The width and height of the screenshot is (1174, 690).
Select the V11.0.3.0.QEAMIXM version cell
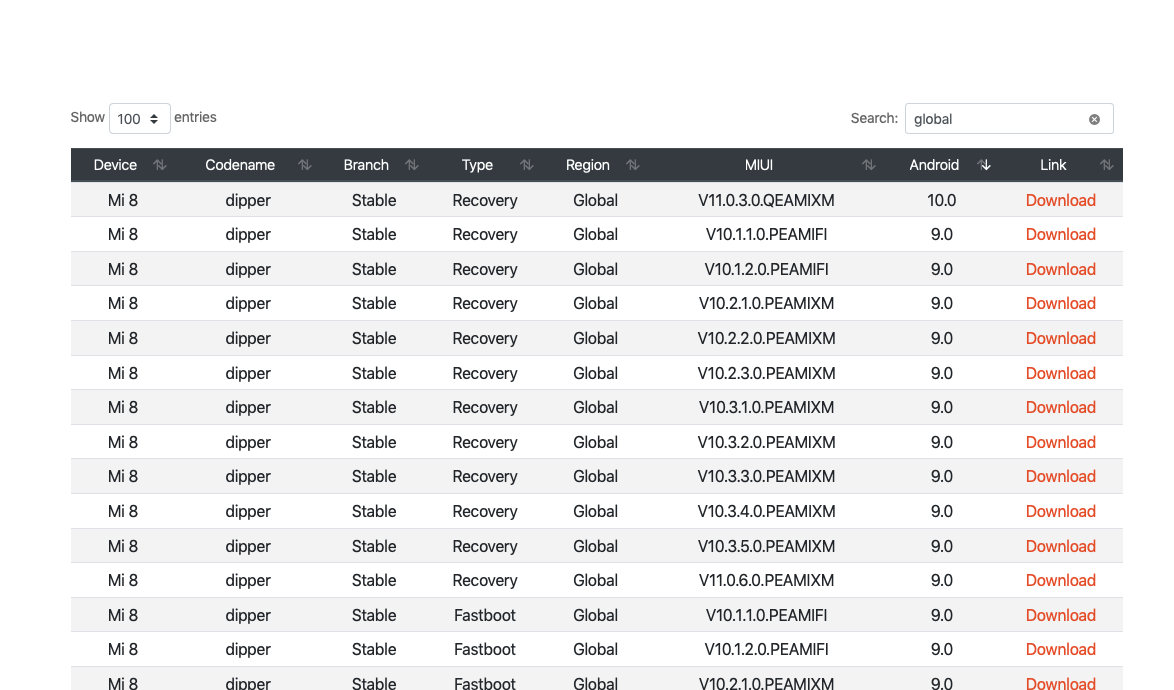click(x=766, y=201)
